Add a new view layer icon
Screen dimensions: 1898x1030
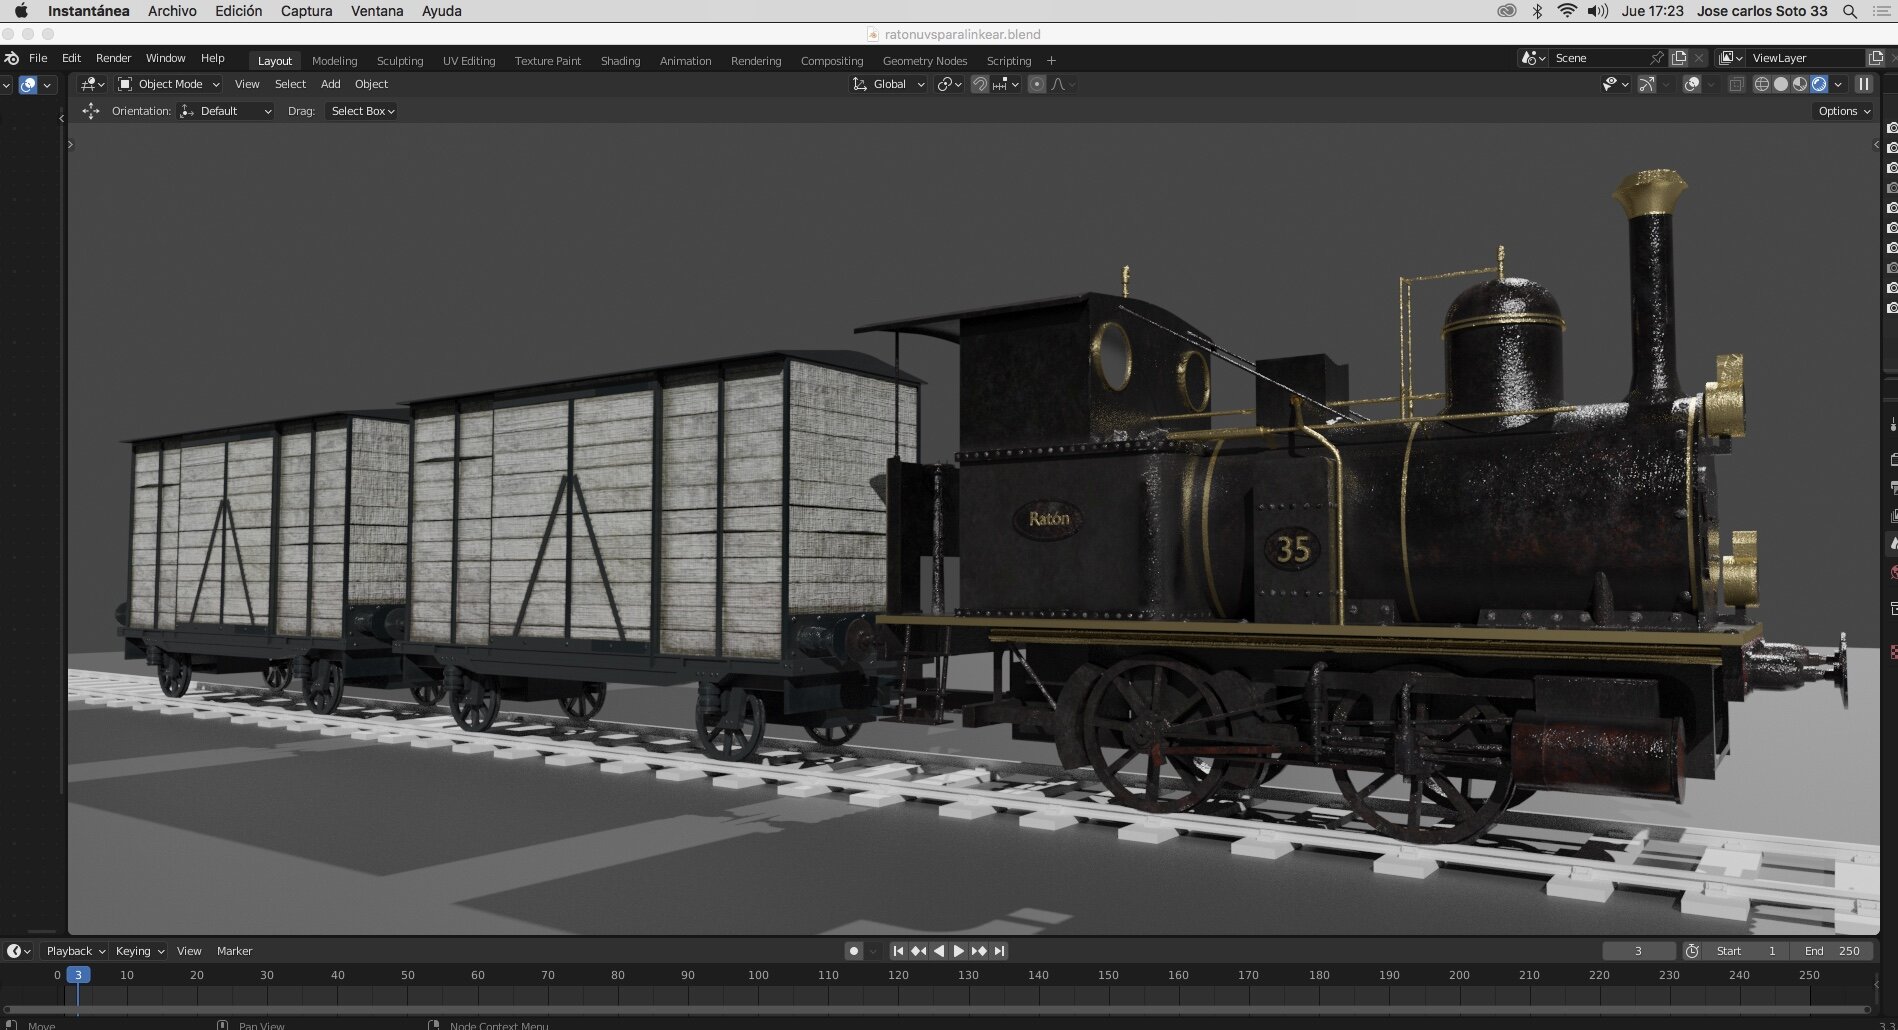1876,58
